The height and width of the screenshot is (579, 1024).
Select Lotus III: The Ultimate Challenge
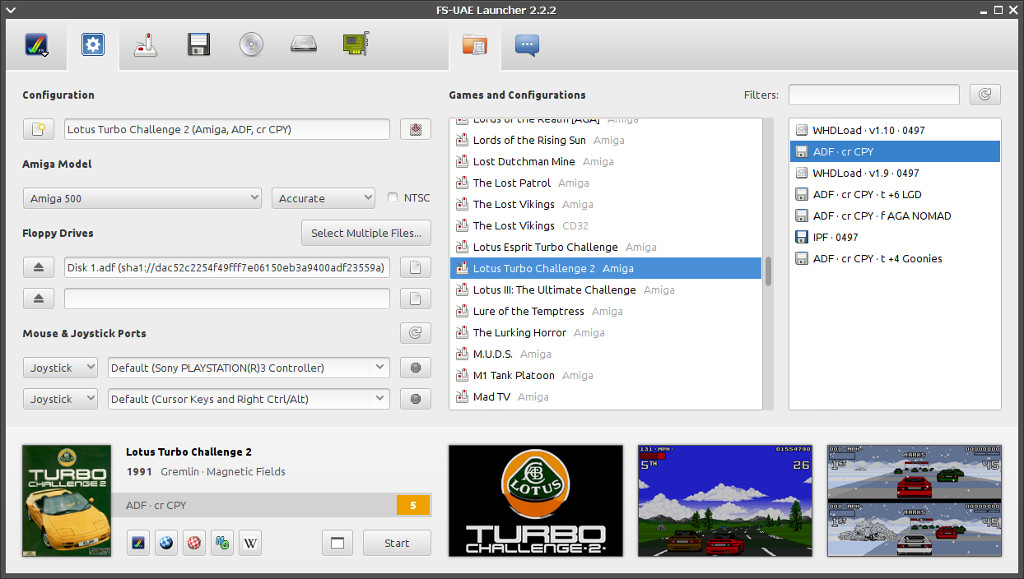point(554,290)
